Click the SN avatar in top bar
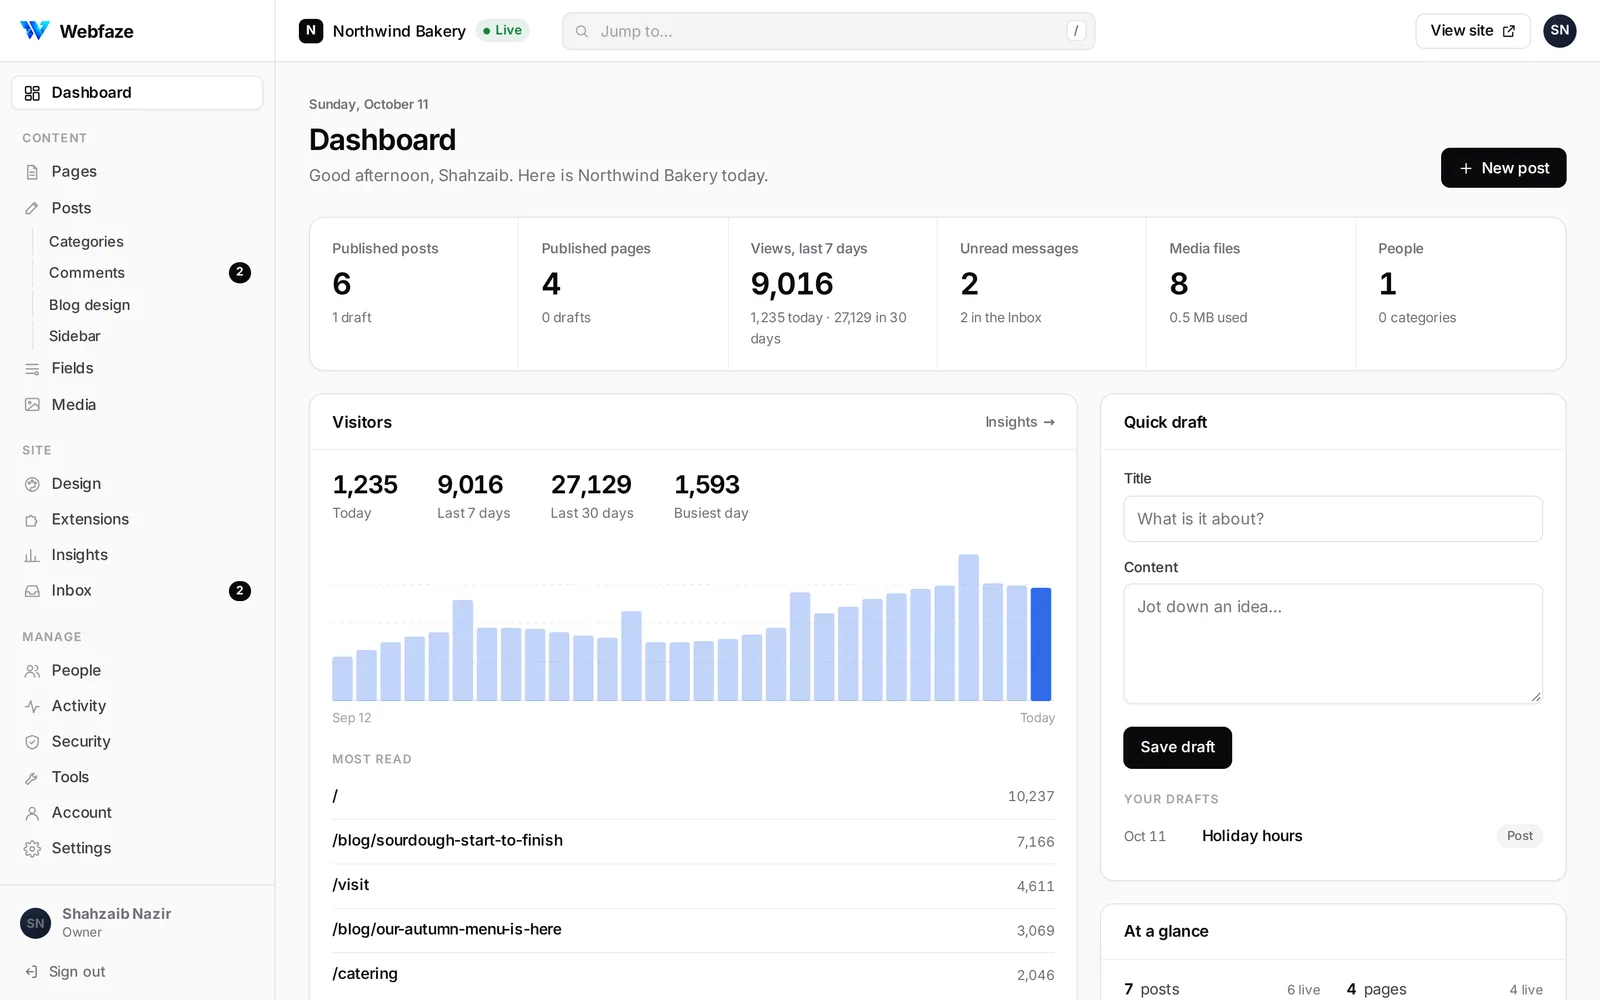 (x=1559, y=31)
